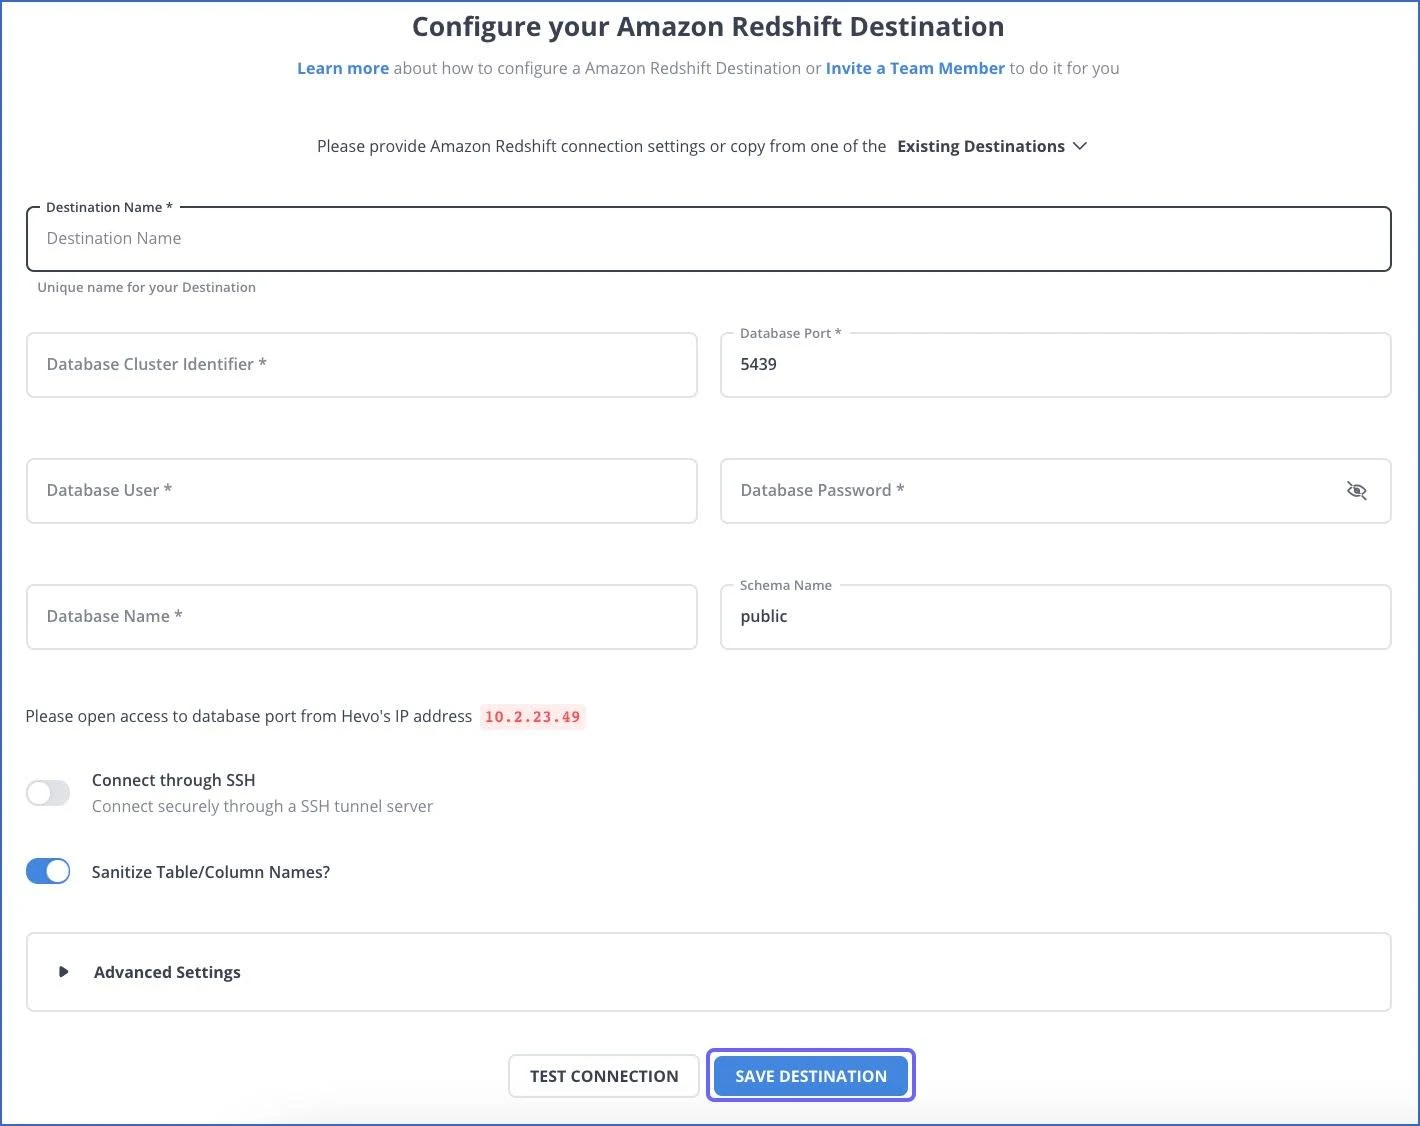The width and height of the screenshot is (1420, 1126).
Task: Open the Existing Destinations dropdown
Action: point(992,146)
